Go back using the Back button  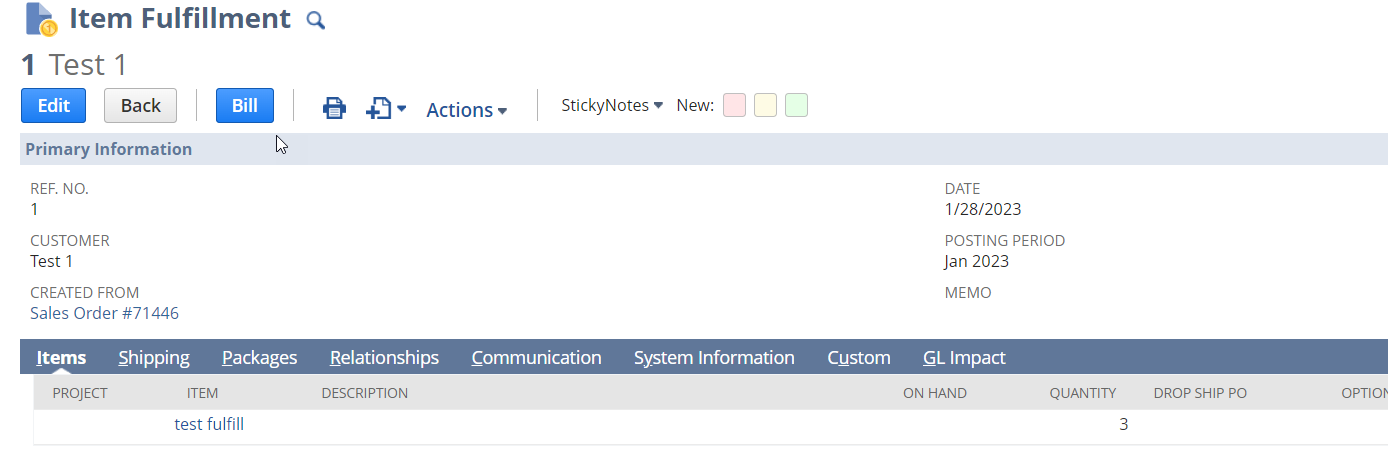coord(140,106)
